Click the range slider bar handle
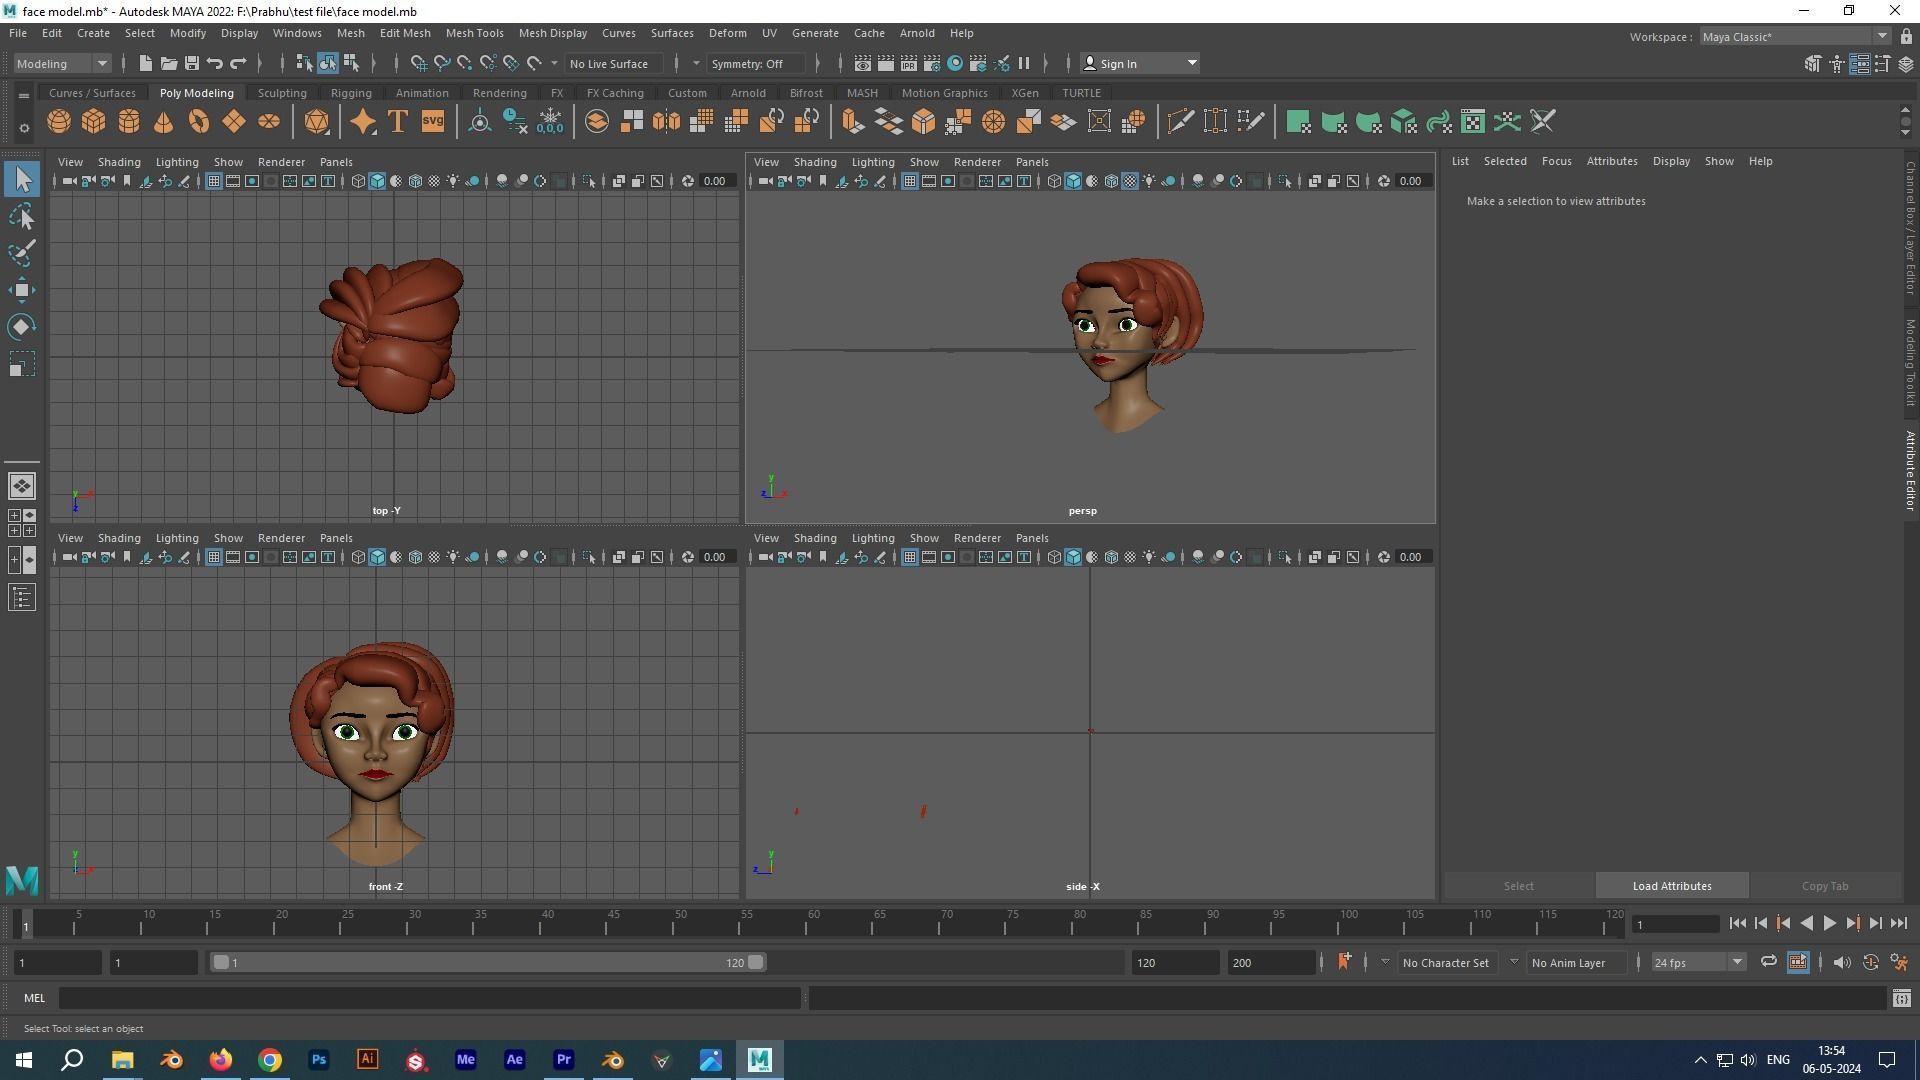 (x=488, y=962)
